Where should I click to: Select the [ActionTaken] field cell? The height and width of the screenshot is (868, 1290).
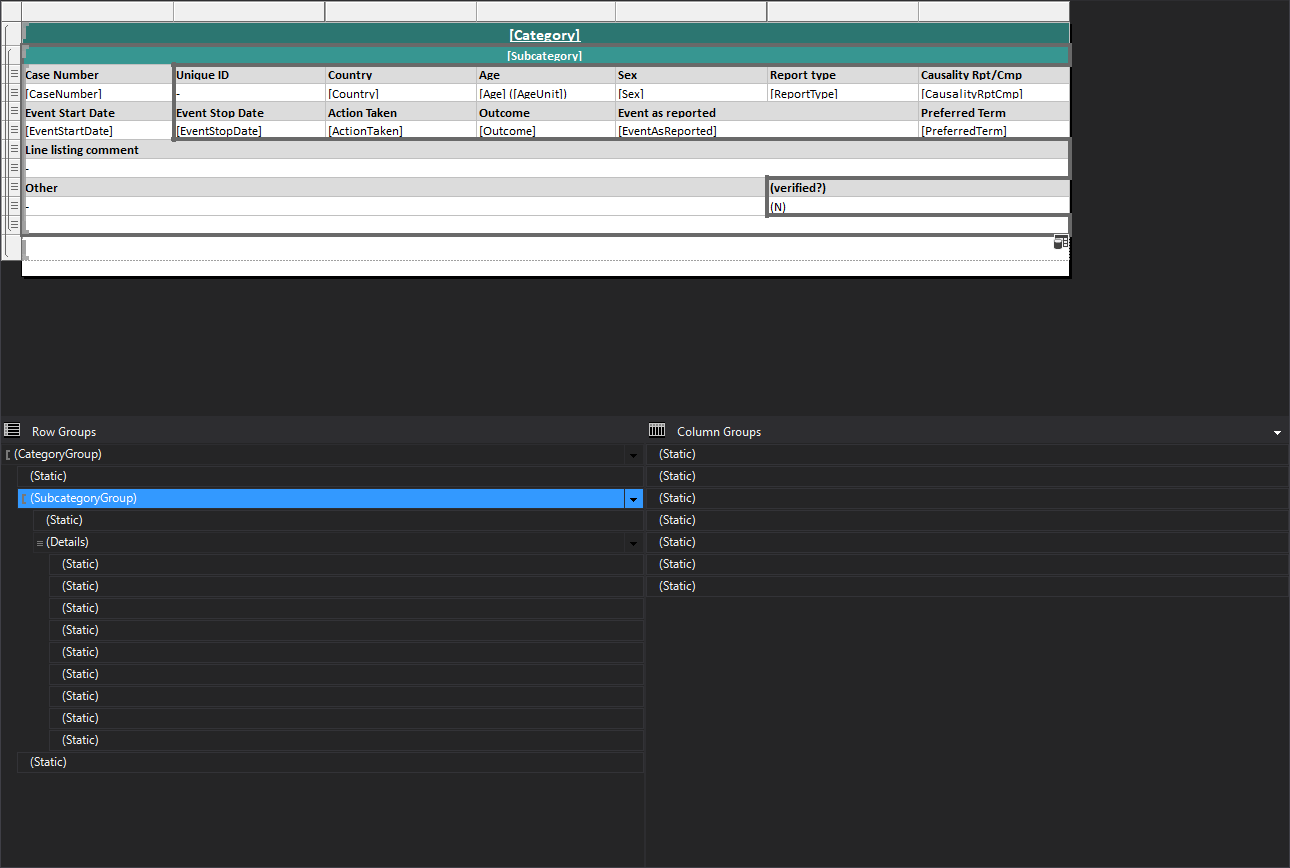(x=401, y=130)
